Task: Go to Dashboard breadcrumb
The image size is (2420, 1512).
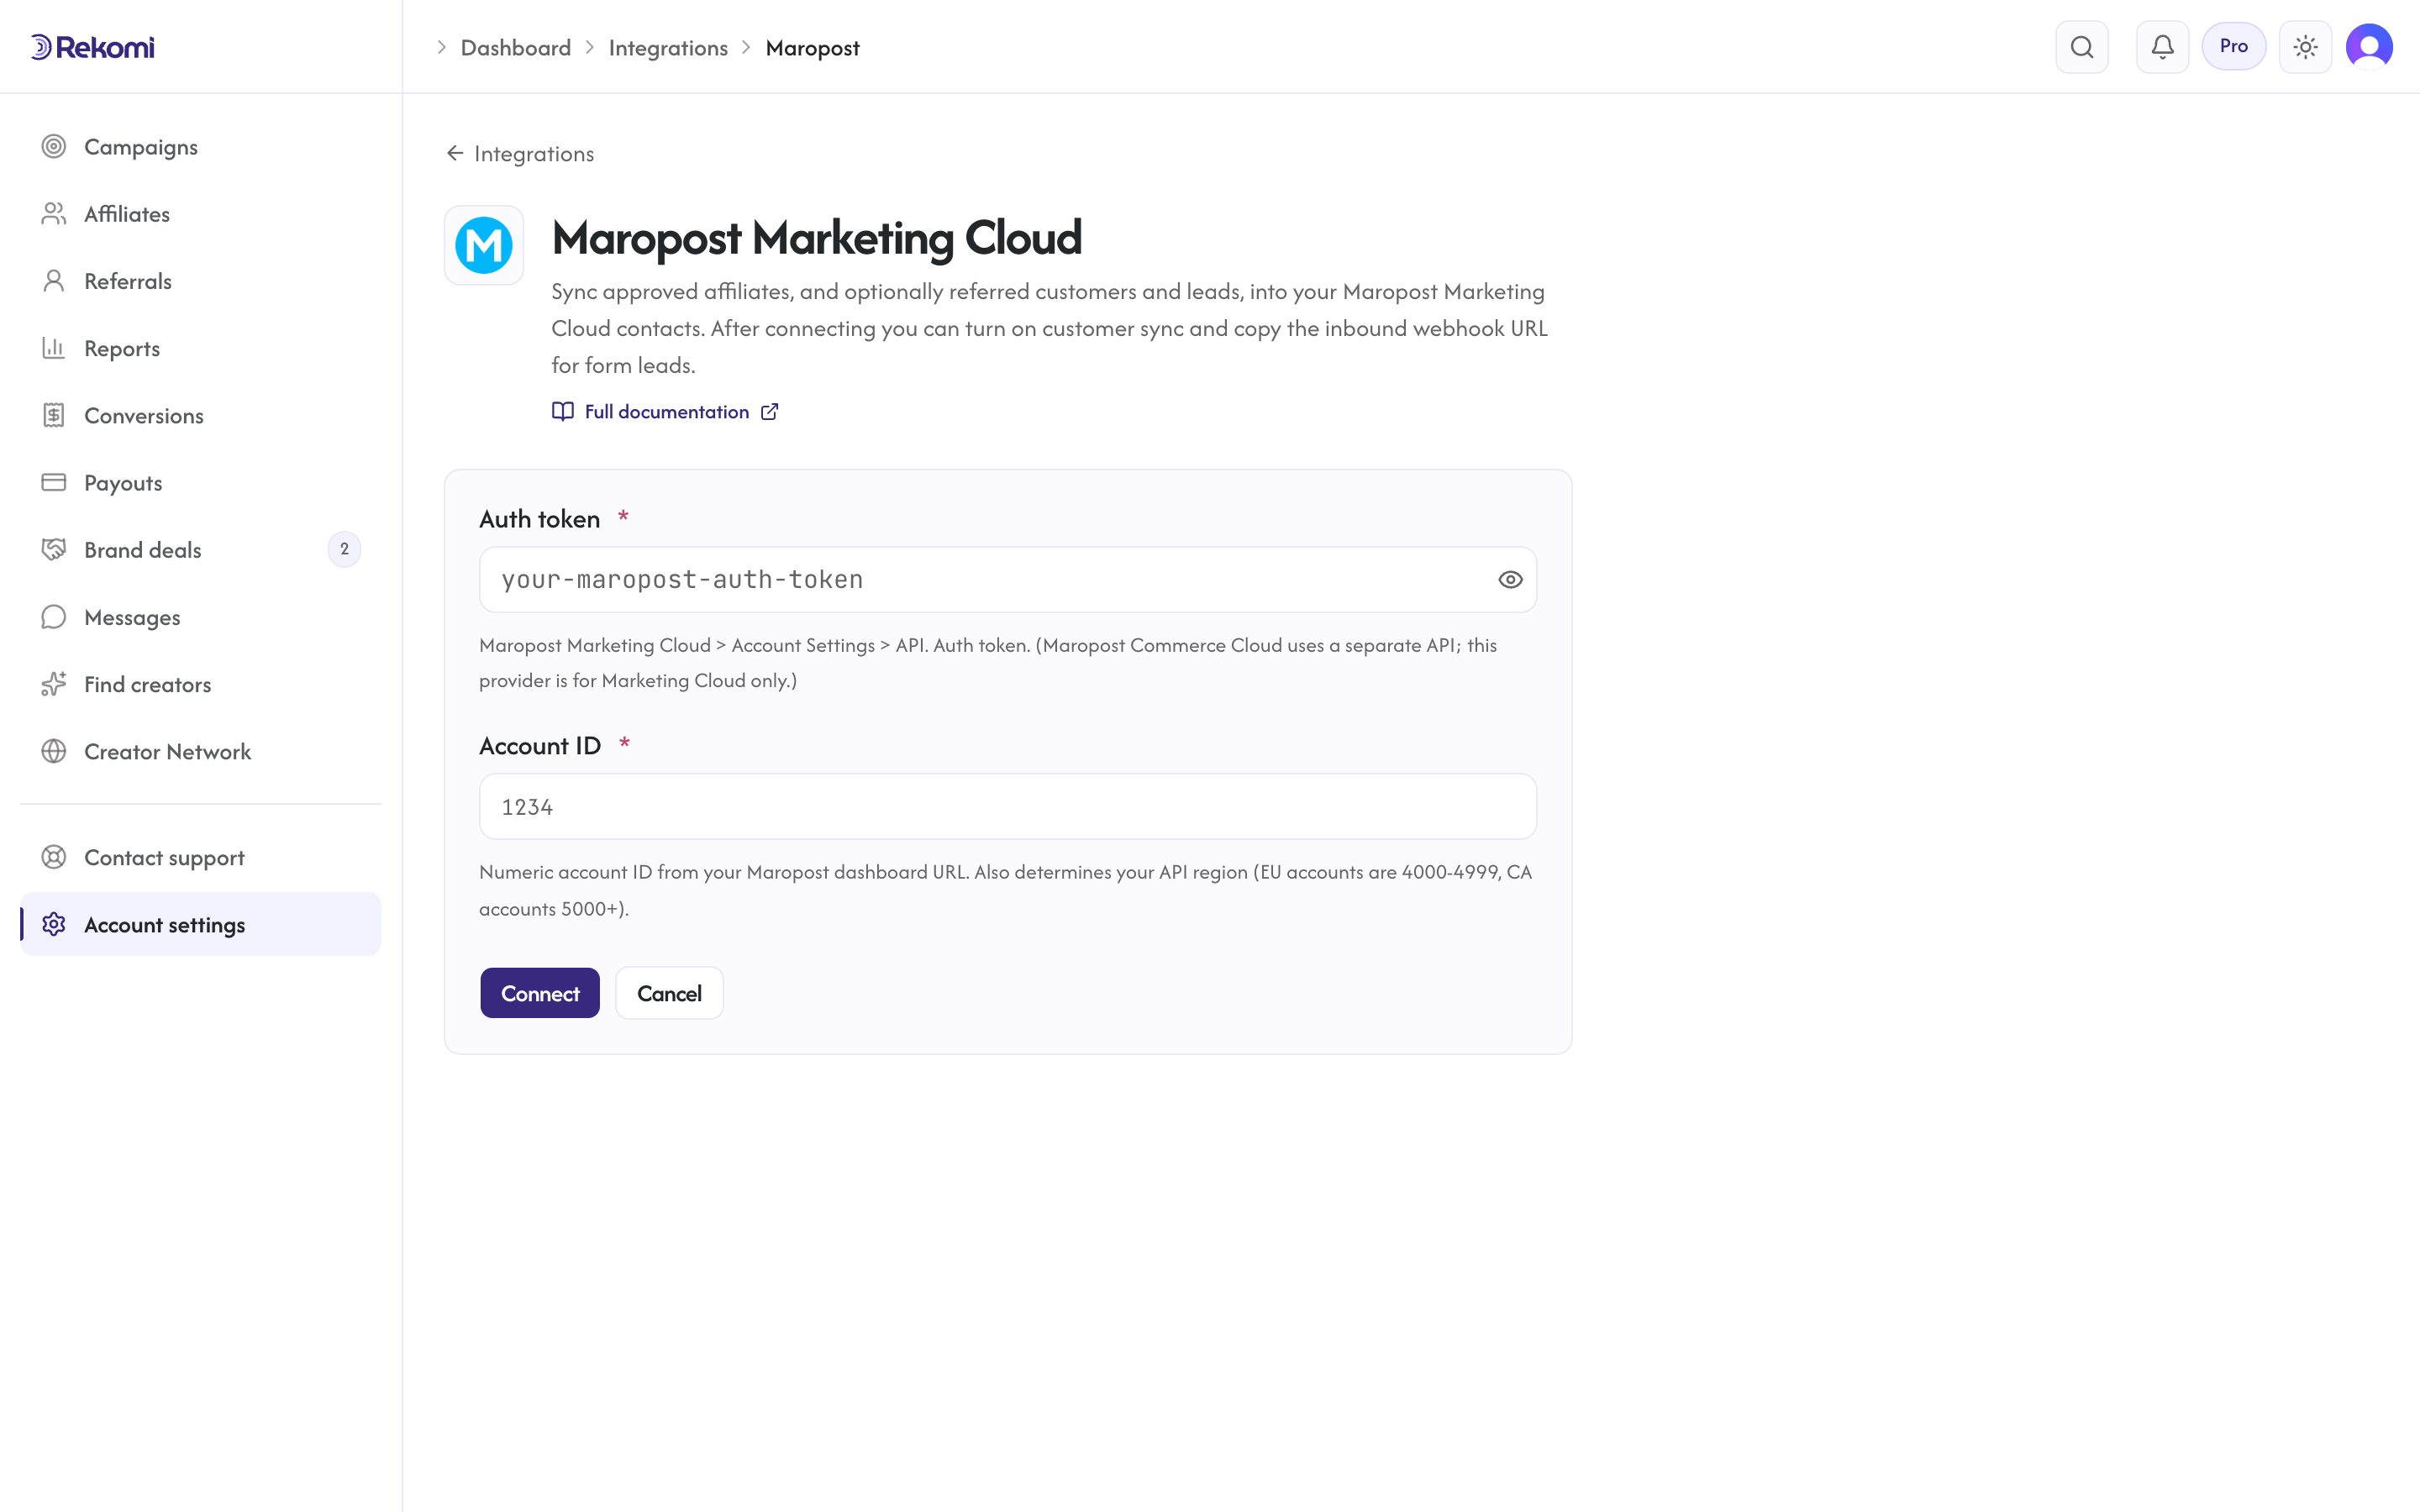Action: (516, 48)
